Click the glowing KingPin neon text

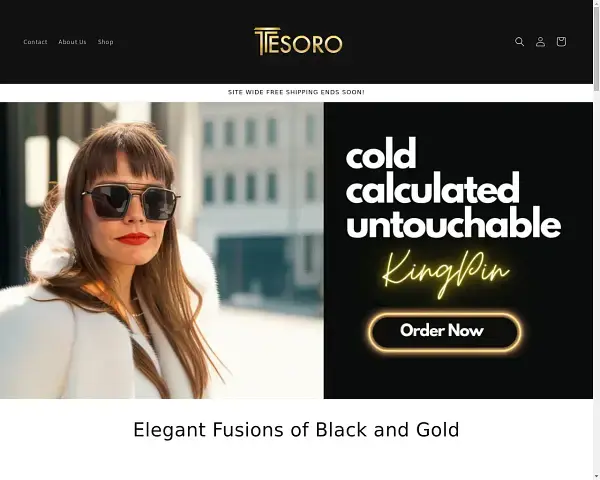tap(446, 272)
